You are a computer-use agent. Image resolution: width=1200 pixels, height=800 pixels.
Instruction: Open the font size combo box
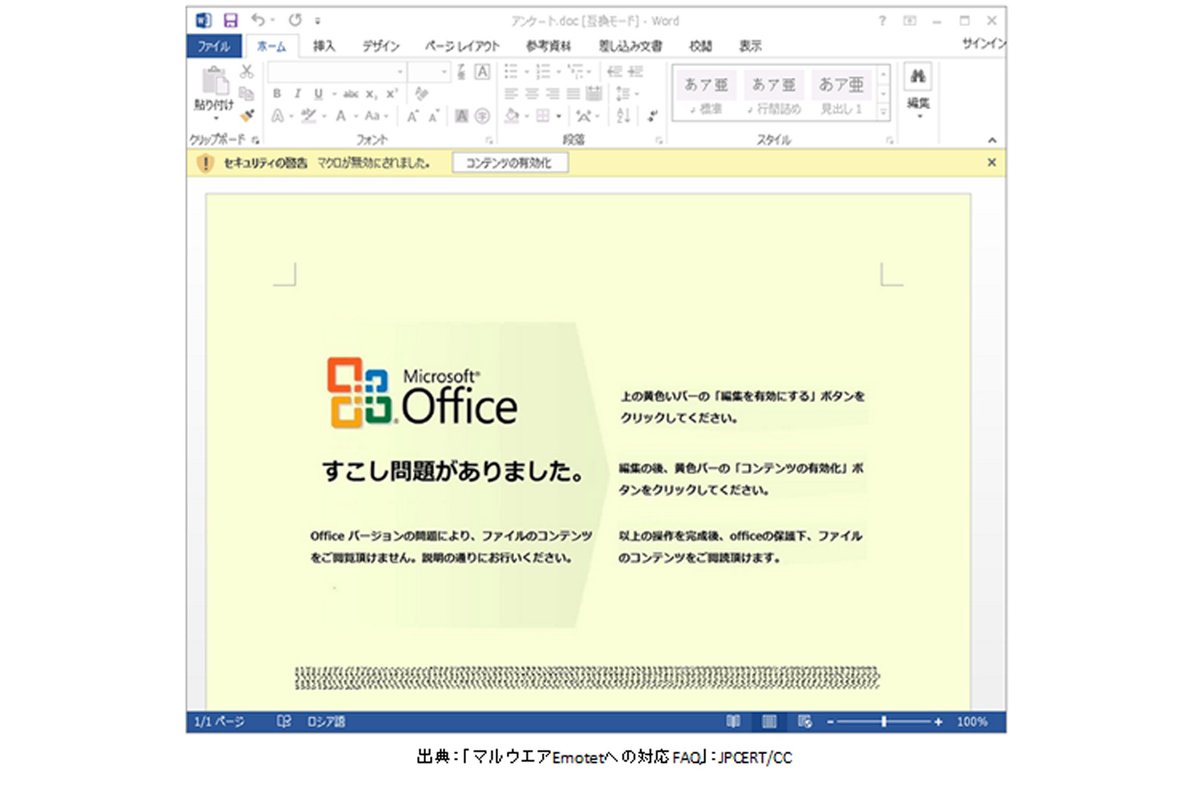click(428, 72)
